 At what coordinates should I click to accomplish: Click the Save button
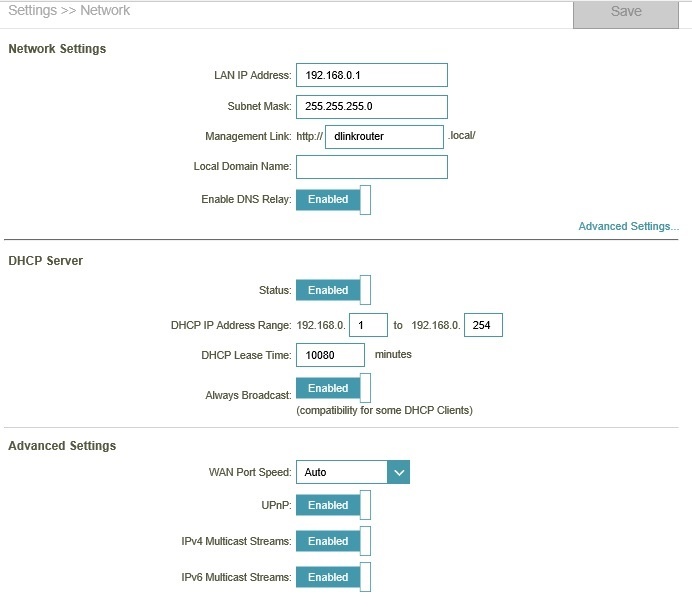625,13
